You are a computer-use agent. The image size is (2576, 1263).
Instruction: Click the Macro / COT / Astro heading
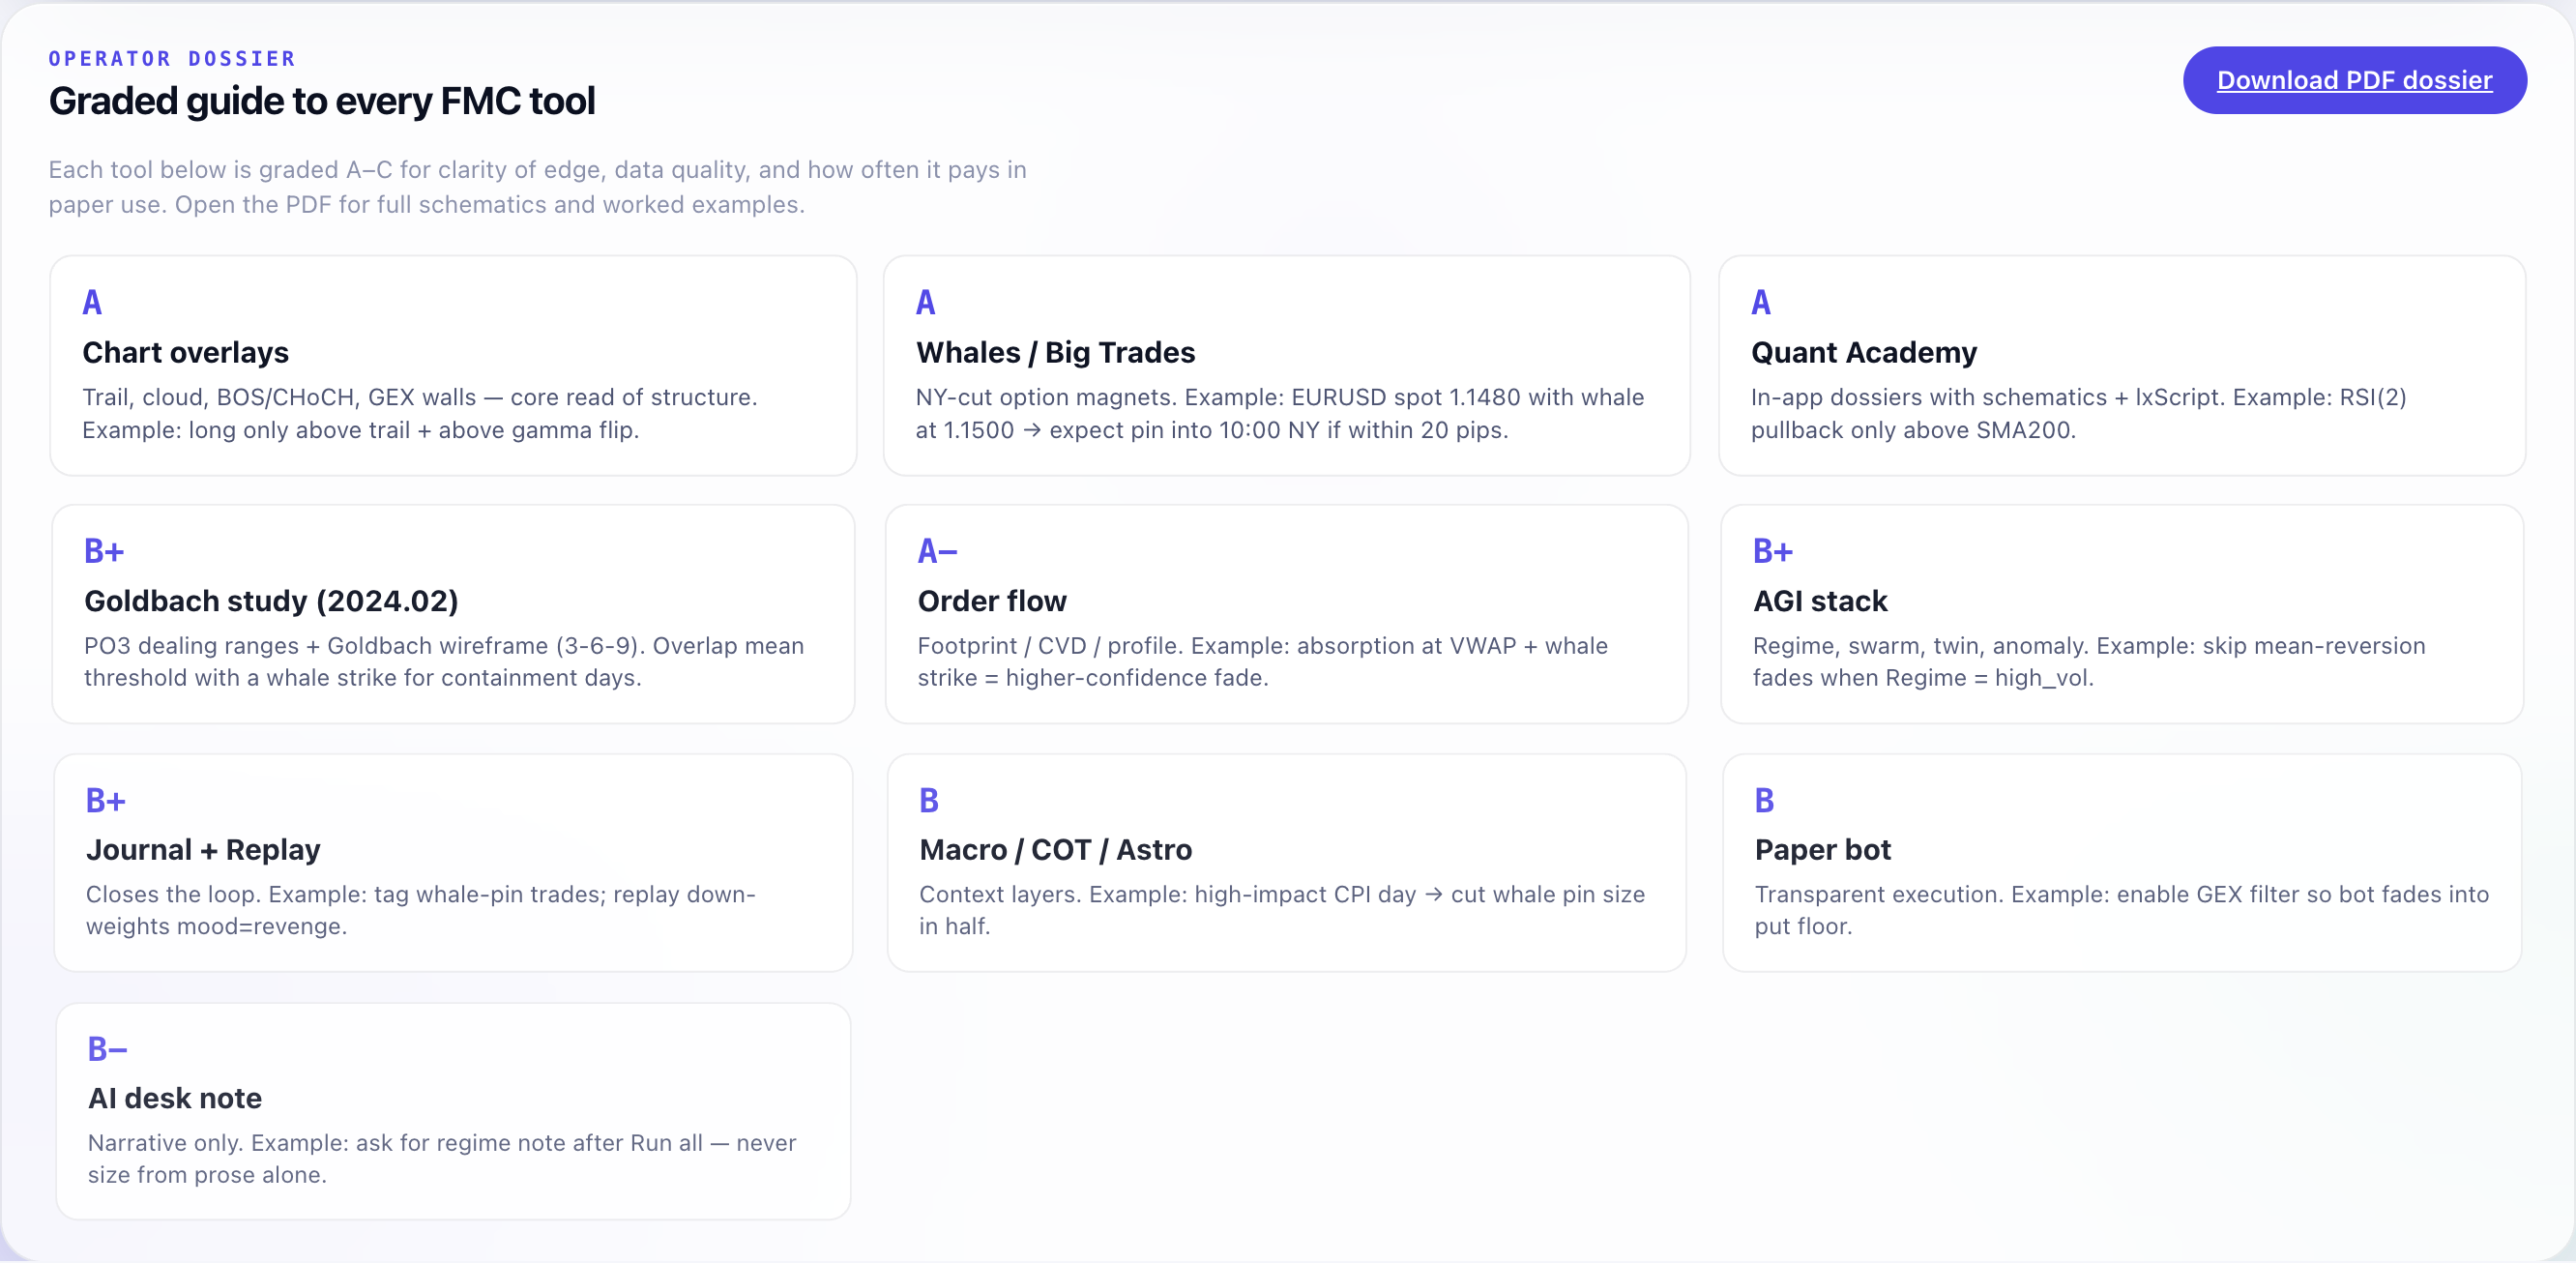point(1055,849)
